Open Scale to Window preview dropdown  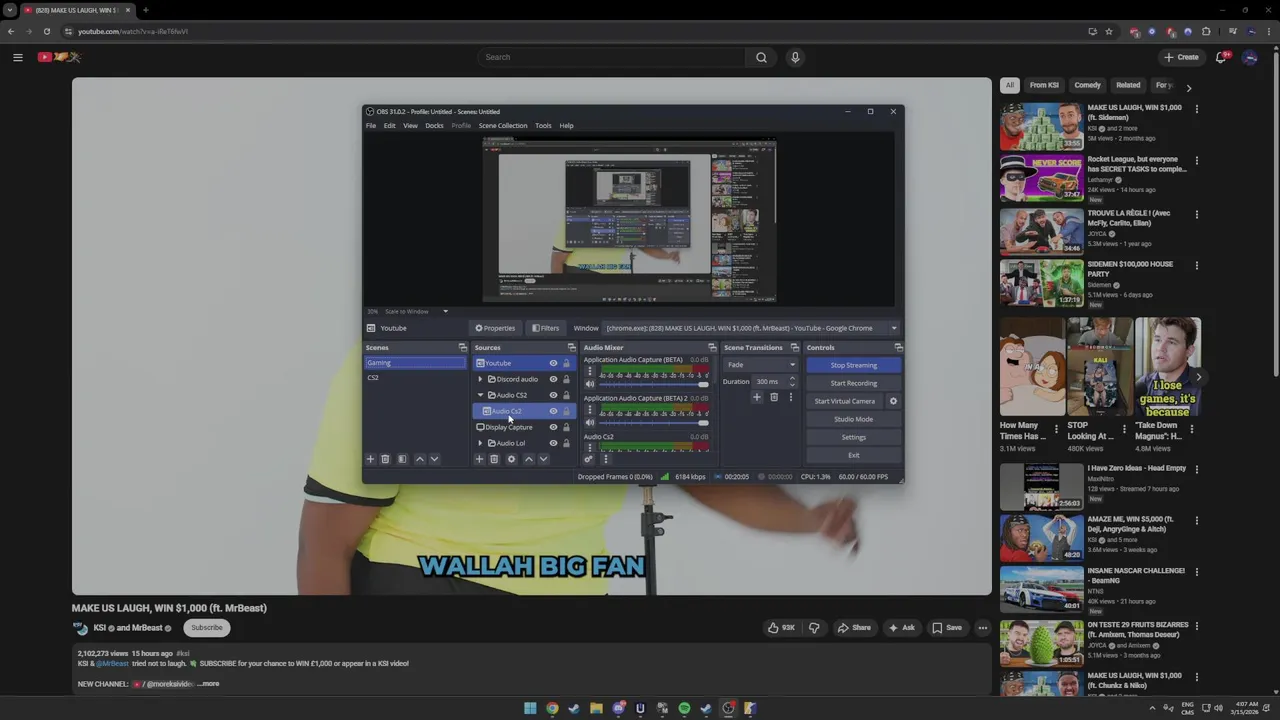[417, 311]
